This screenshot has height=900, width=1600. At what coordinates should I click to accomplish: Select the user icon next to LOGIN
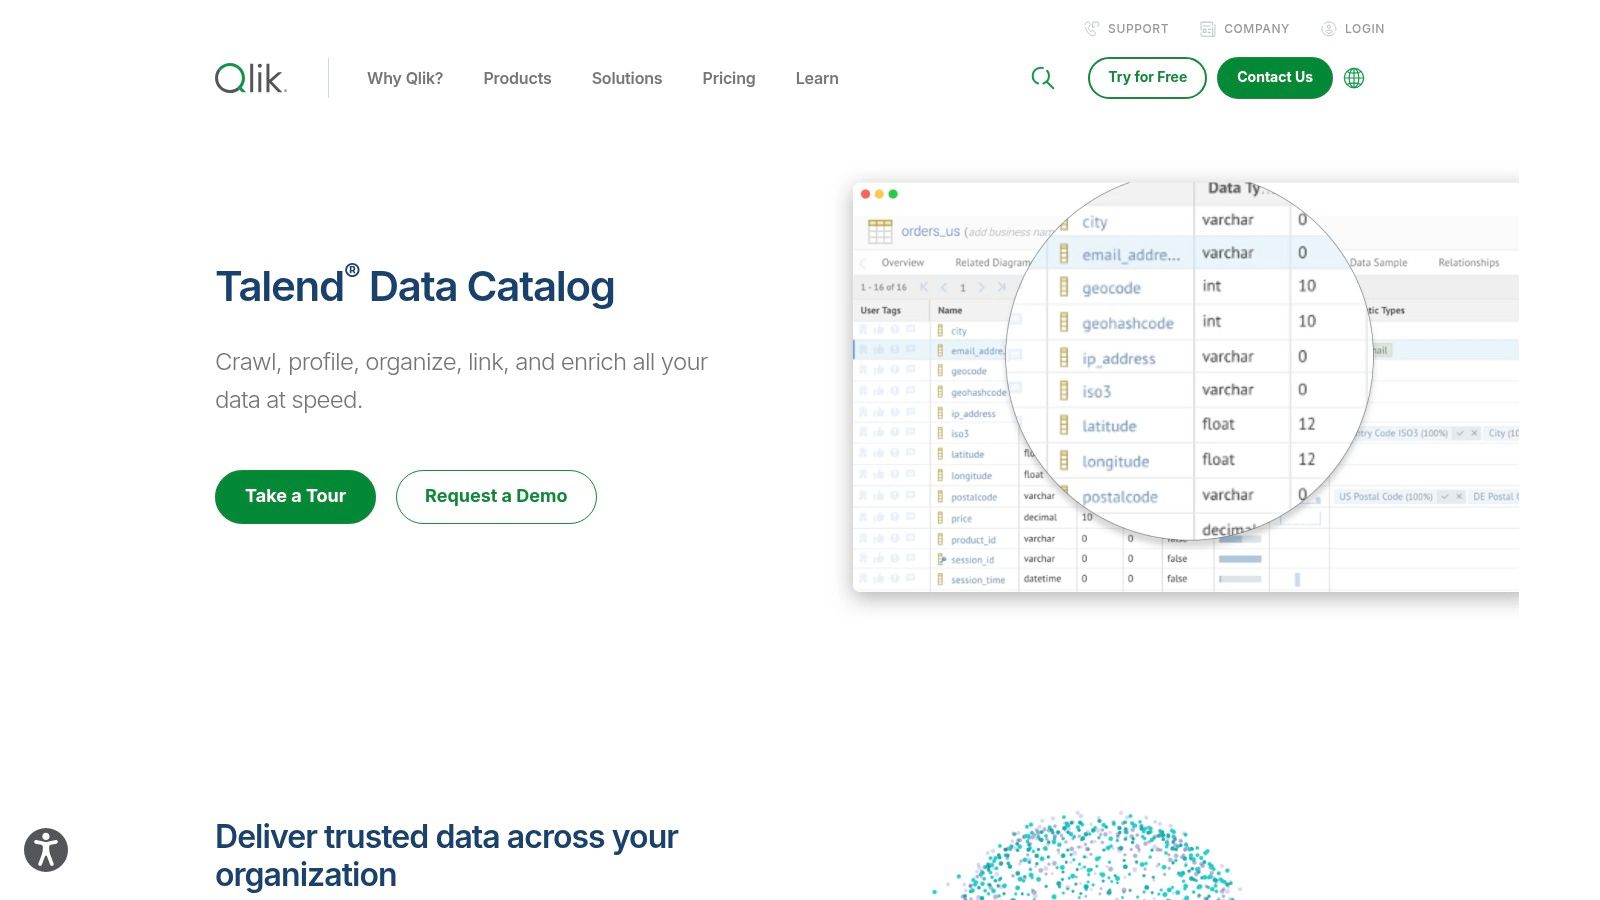pos(1329,28)
